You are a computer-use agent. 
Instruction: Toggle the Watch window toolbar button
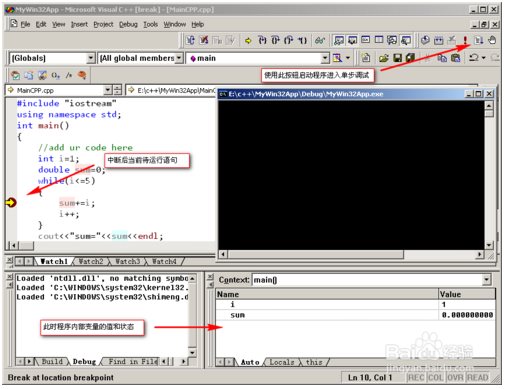tap(339, 40)
